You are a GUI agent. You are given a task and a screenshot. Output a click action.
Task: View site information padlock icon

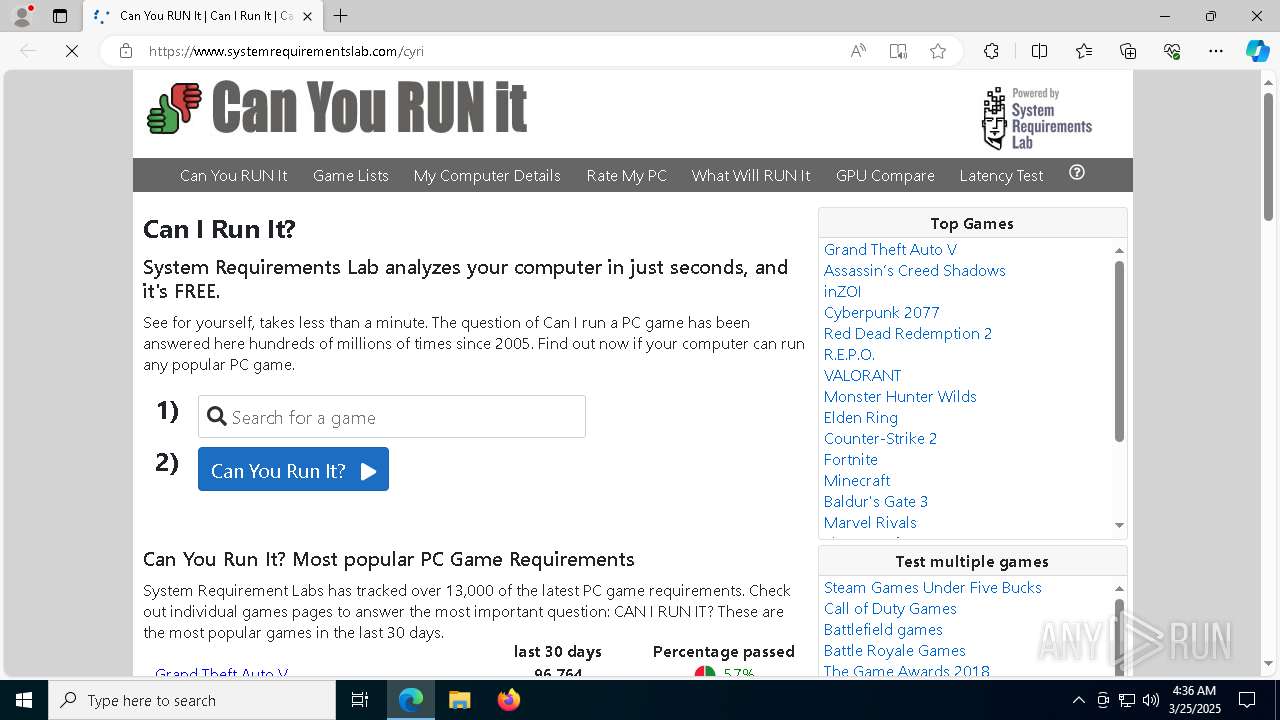126,51
